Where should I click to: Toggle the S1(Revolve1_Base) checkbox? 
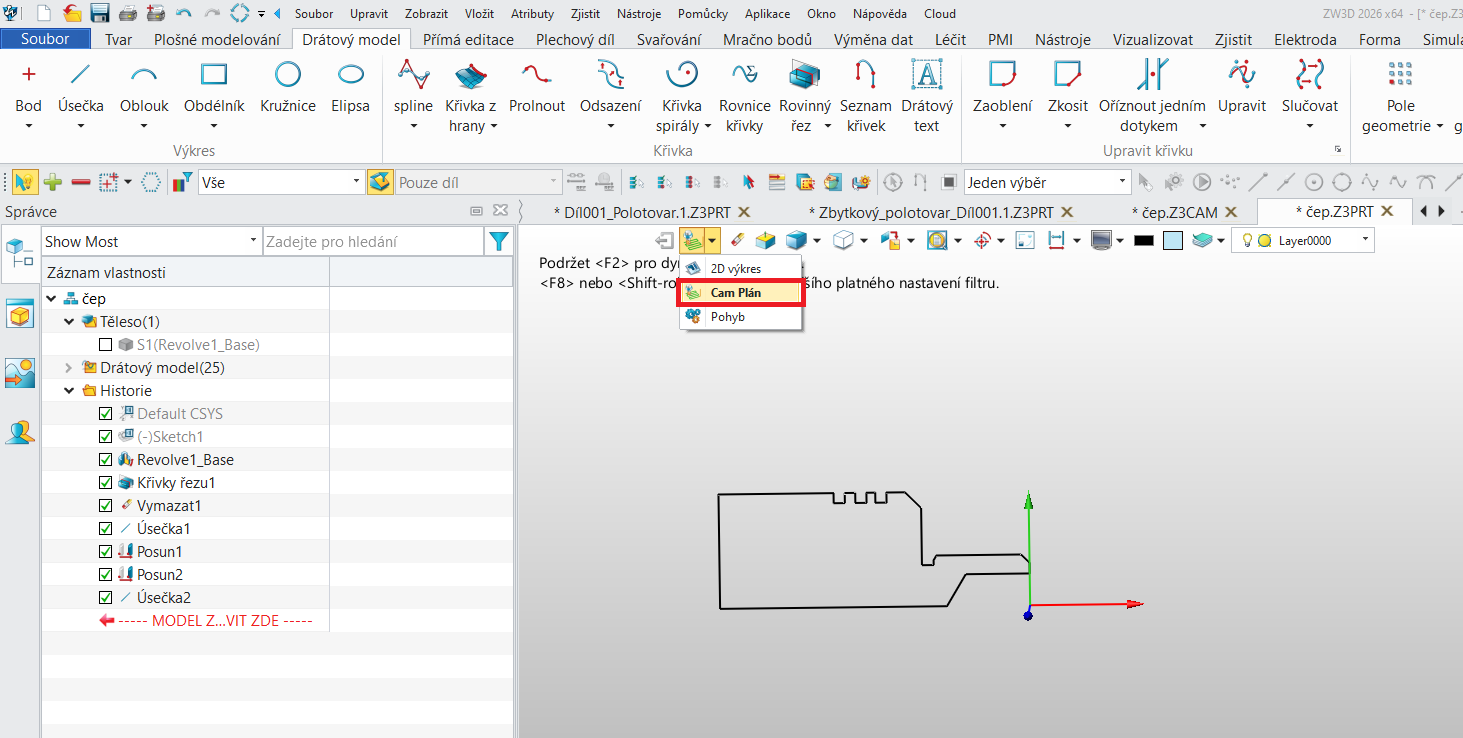106,345
